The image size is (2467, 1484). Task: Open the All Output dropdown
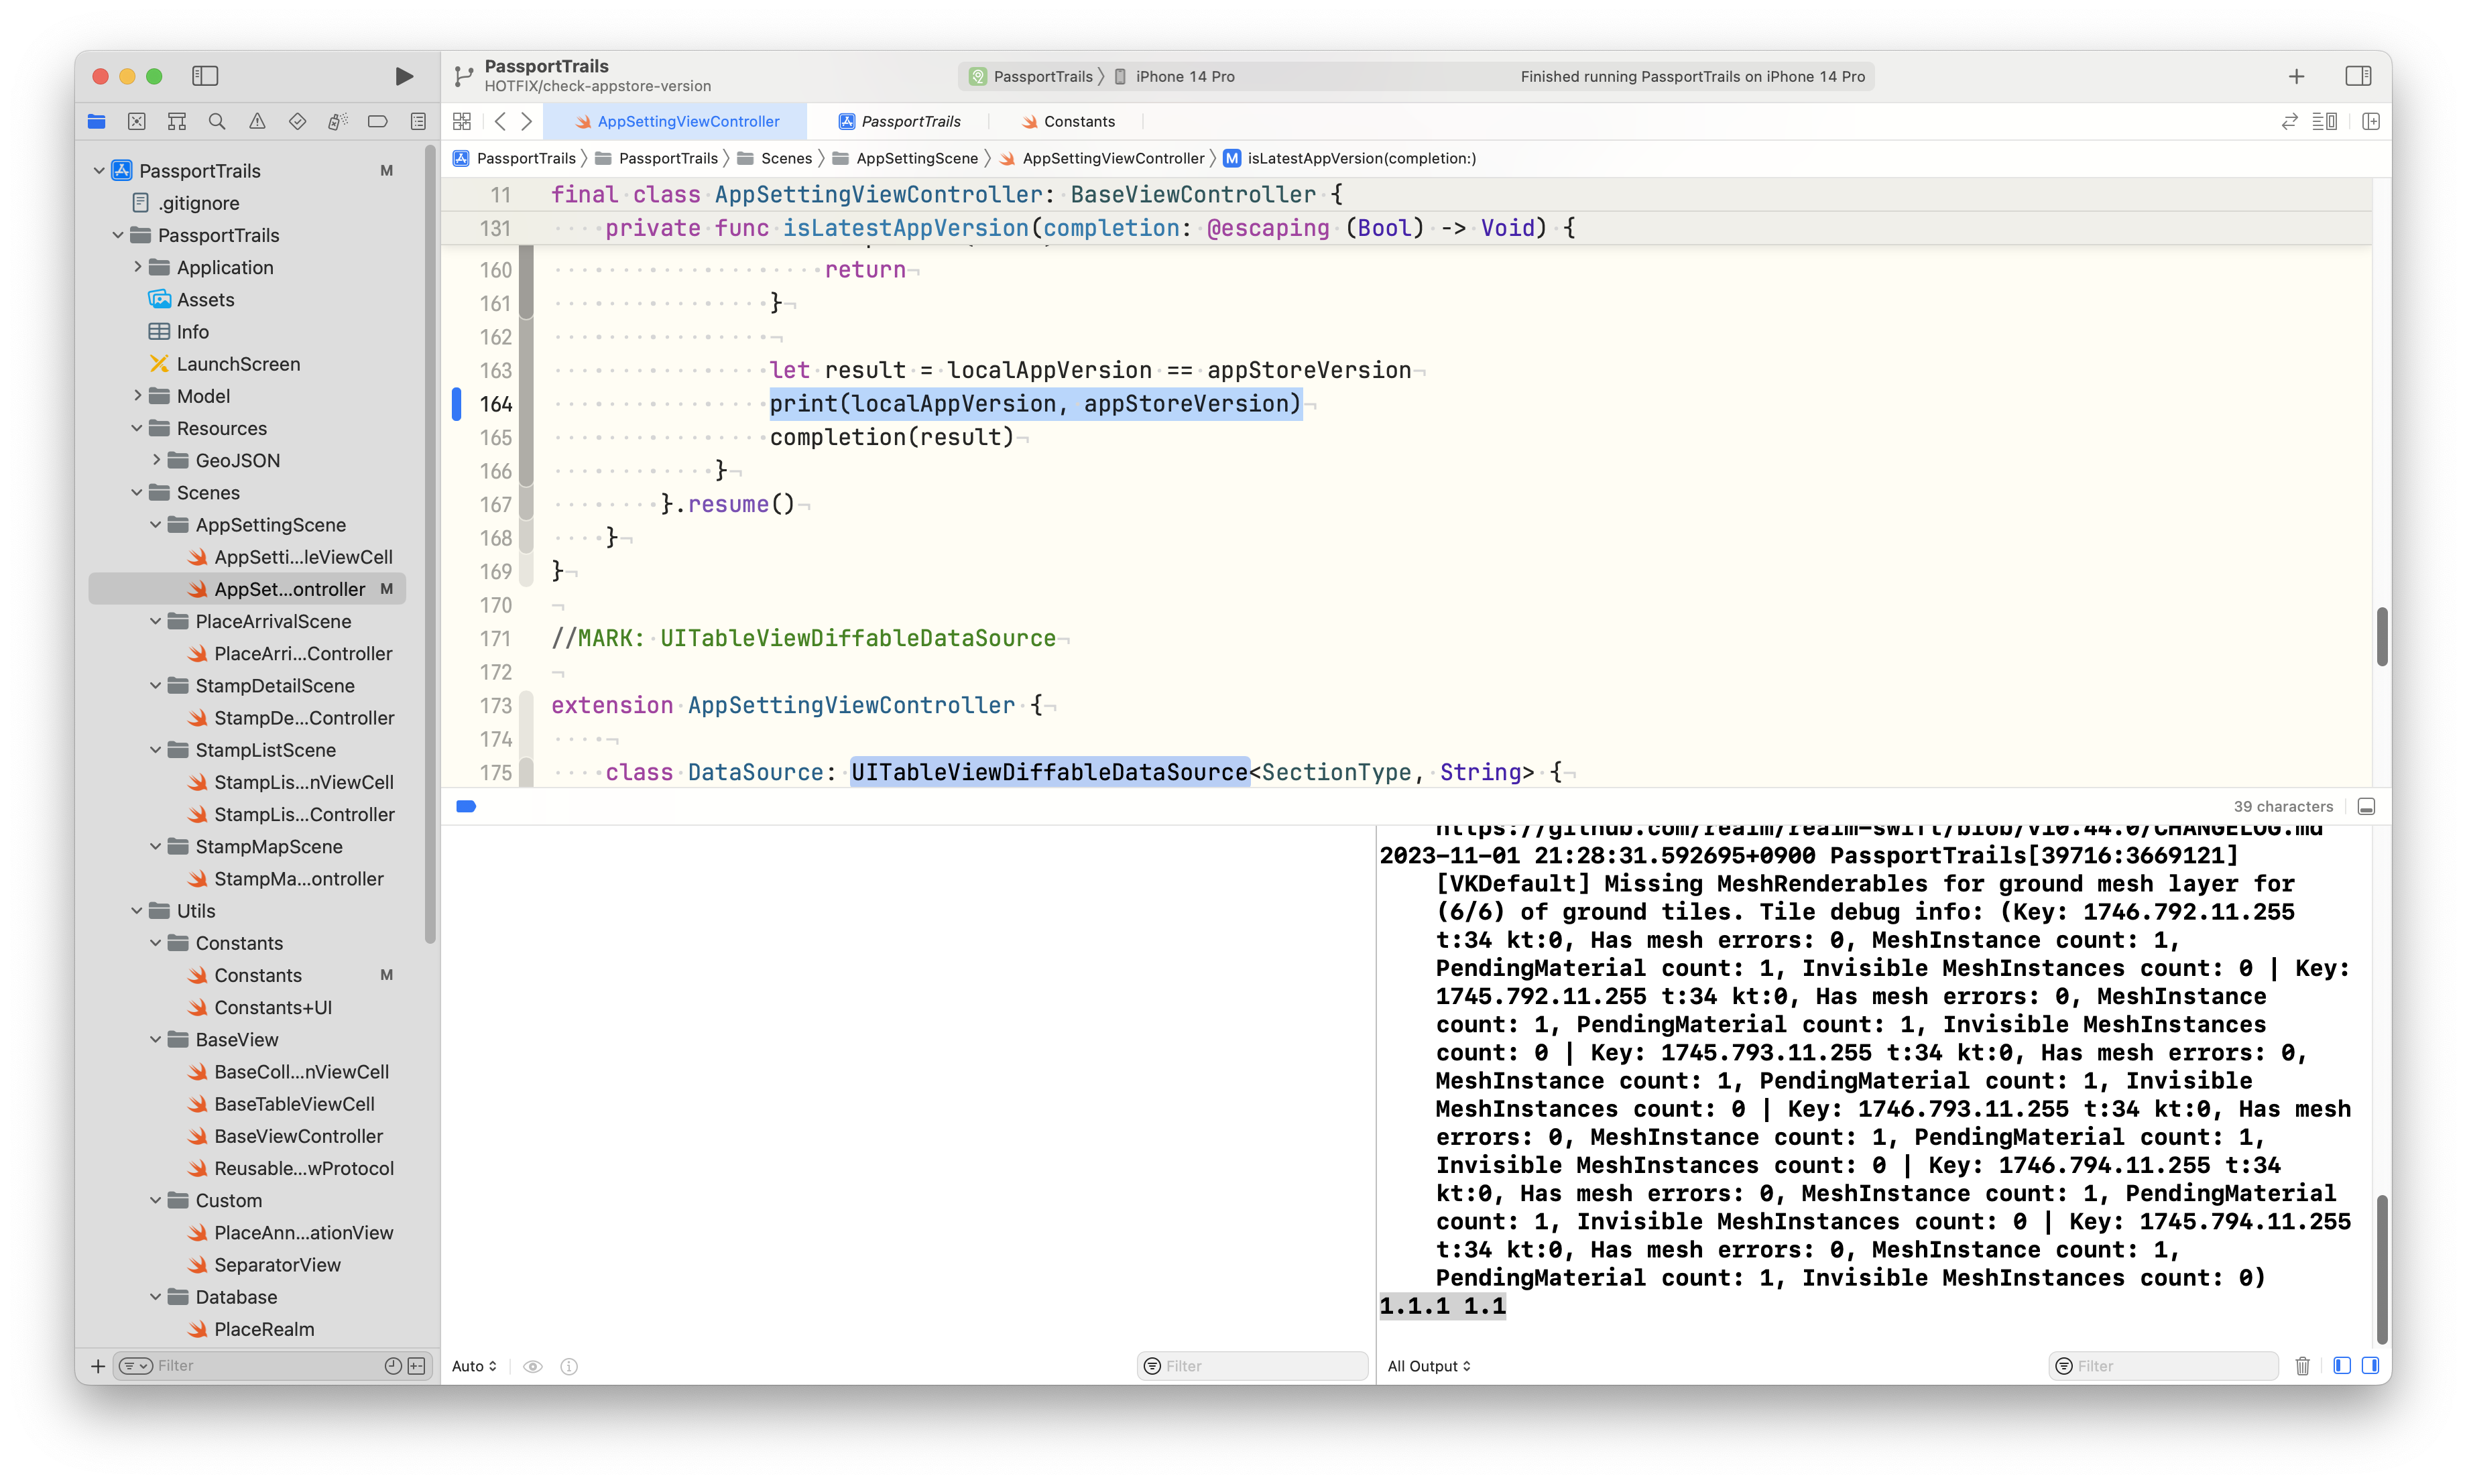pyautogui.click(x=1429, y=1366)
